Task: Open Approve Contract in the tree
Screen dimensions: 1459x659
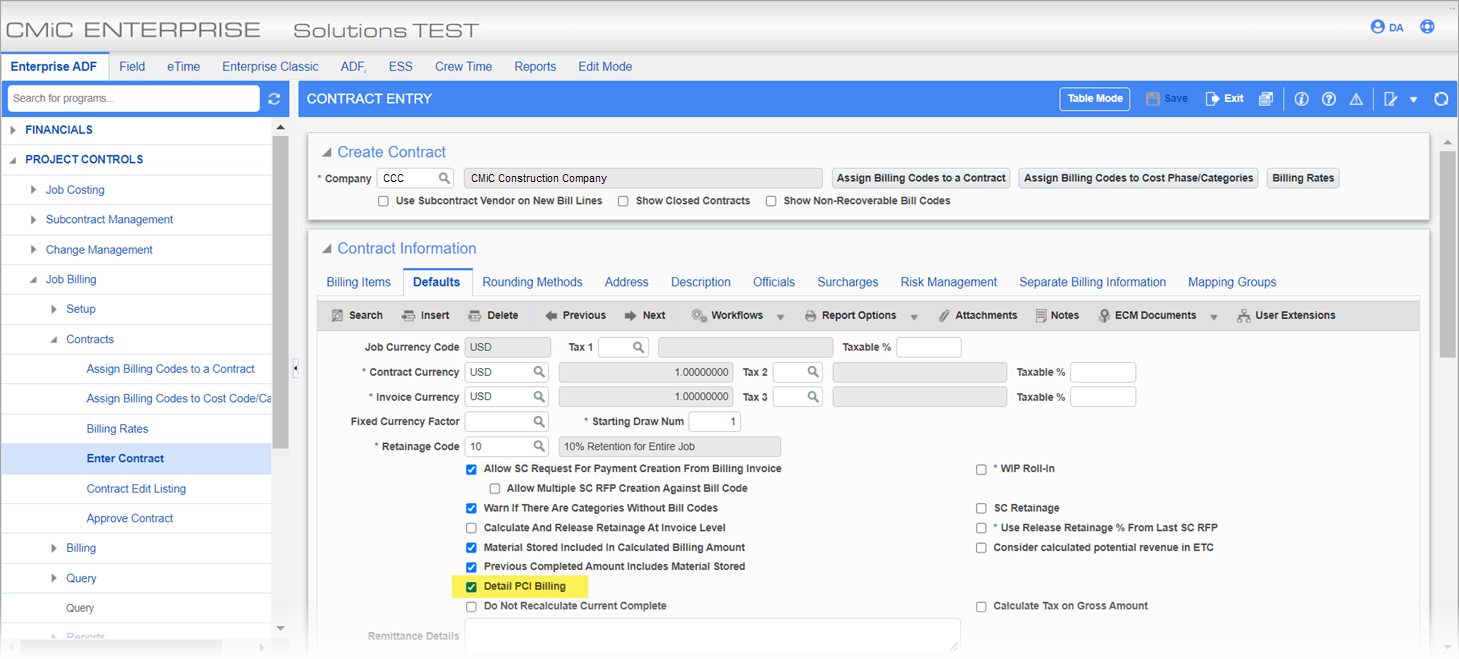Action: [130, 518]
